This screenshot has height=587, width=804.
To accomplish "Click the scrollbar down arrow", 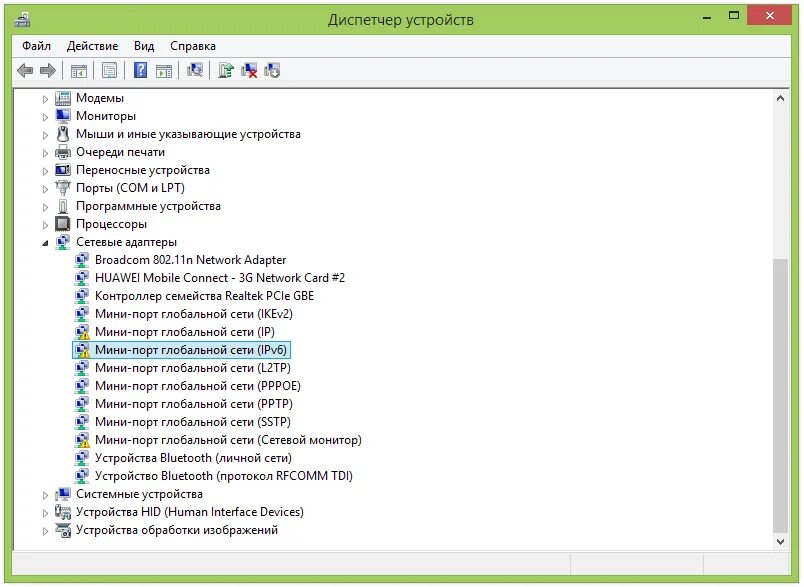I will pyautogui.click(x=780, y=541).
